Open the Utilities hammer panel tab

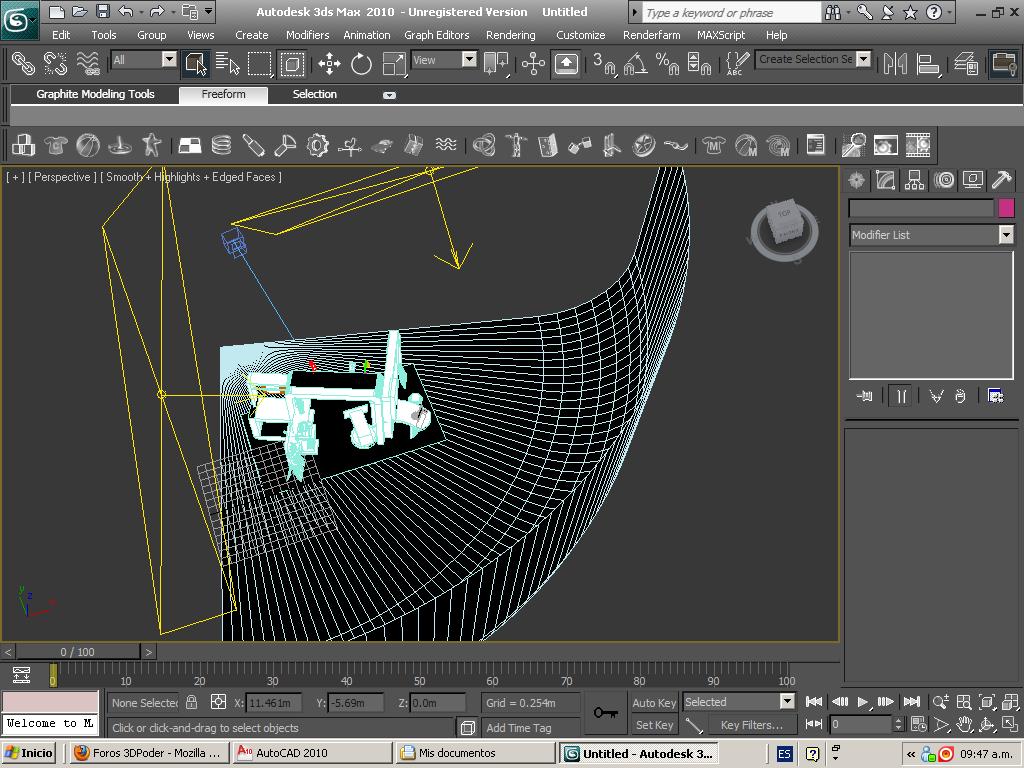[x=1002, y=180]
